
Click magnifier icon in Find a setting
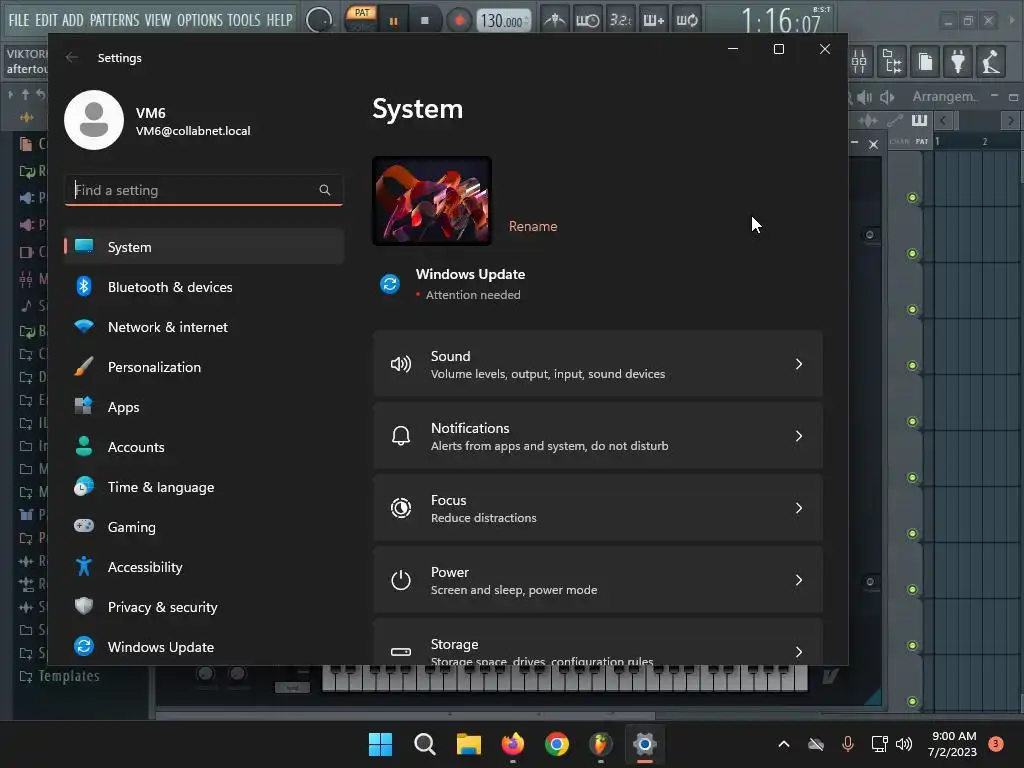coord(325,190)
